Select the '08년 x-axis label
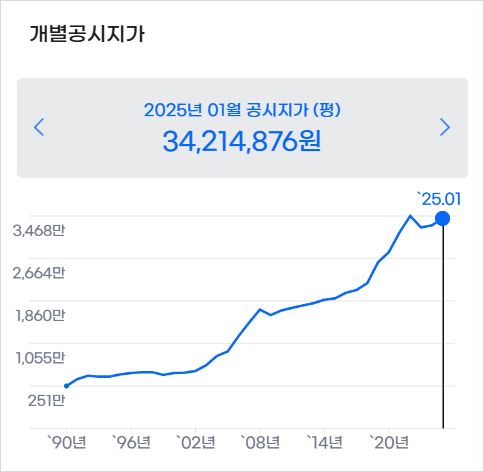The height and width of the screenshot is (472, 484). tap(260, 442)
